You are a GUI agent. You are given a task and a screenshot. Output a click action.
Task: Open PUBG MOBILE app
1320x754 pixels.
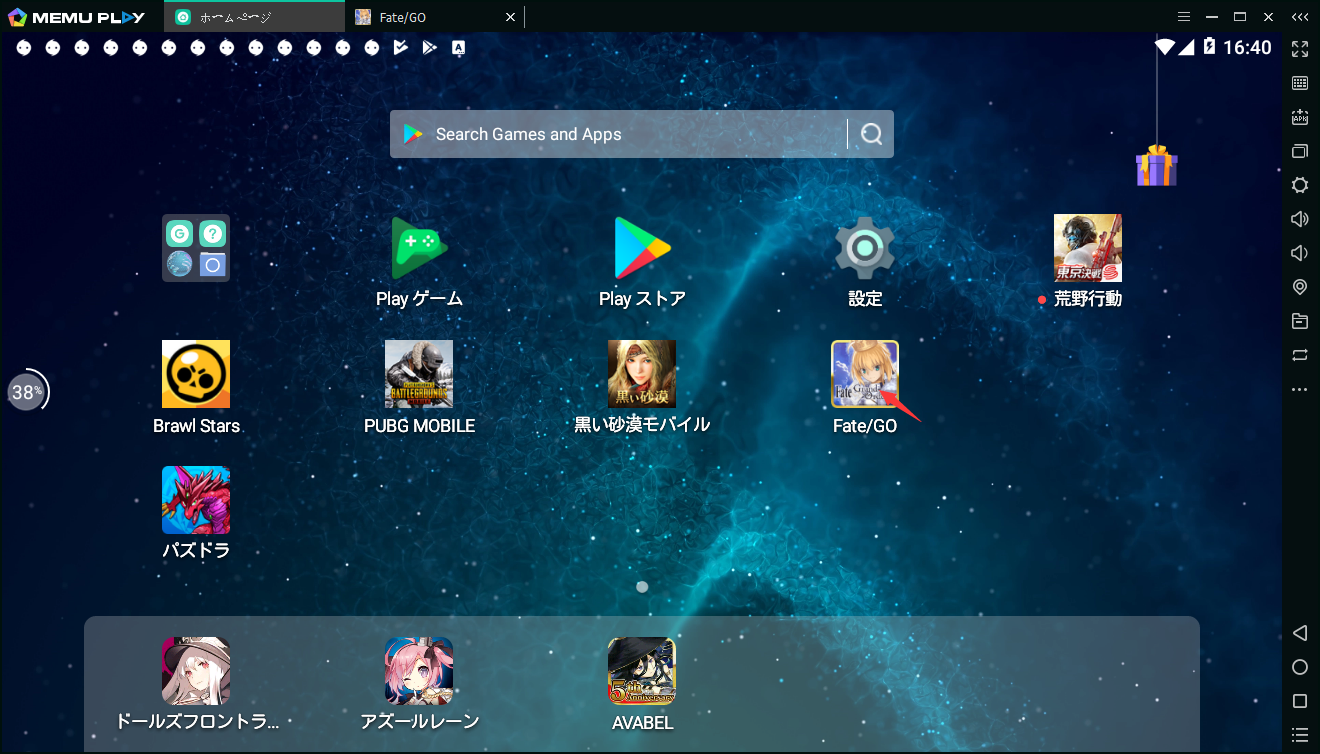[x=419, y=374]
